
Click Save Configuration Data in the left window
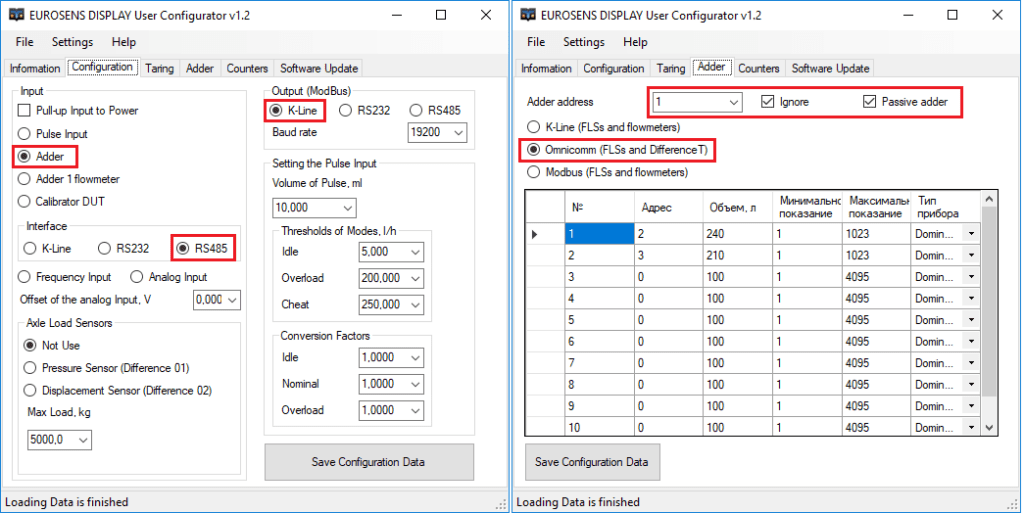369,462
